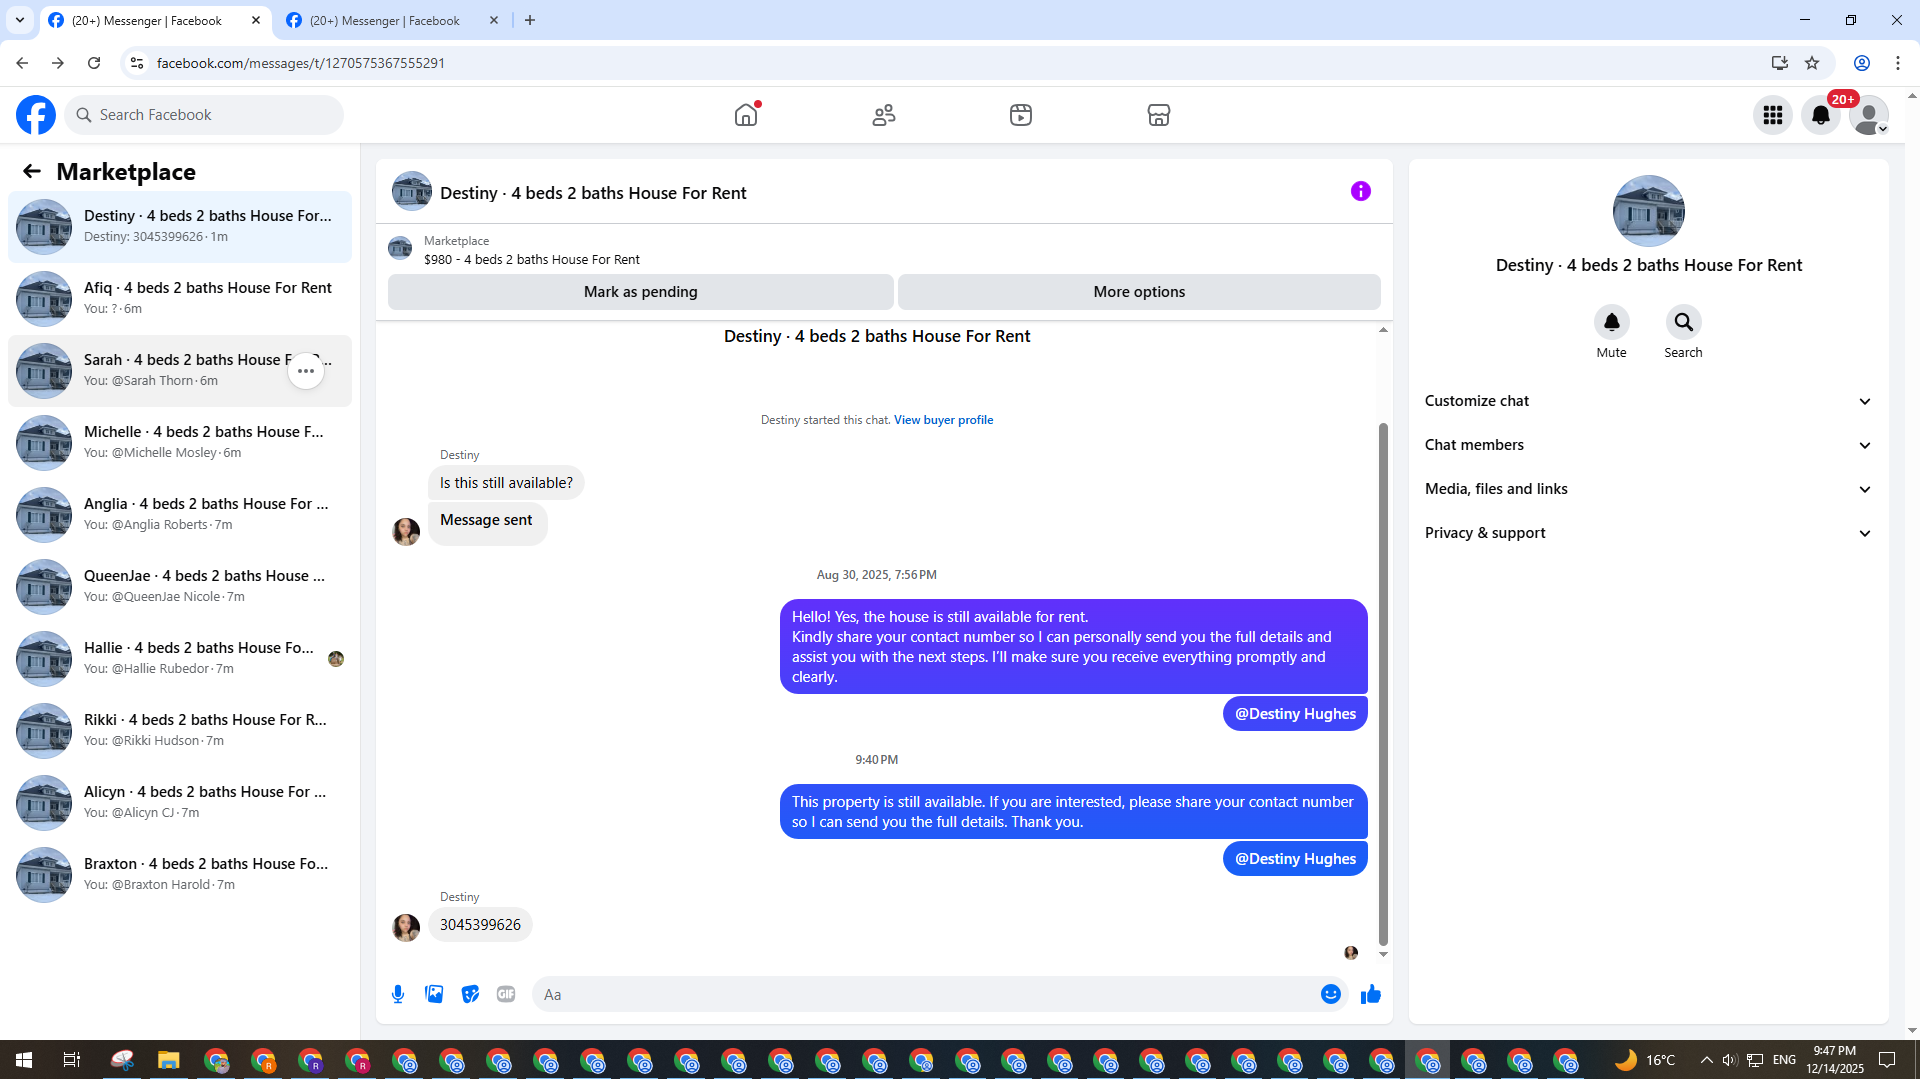Click the browser address bar URL

point(300,63)
